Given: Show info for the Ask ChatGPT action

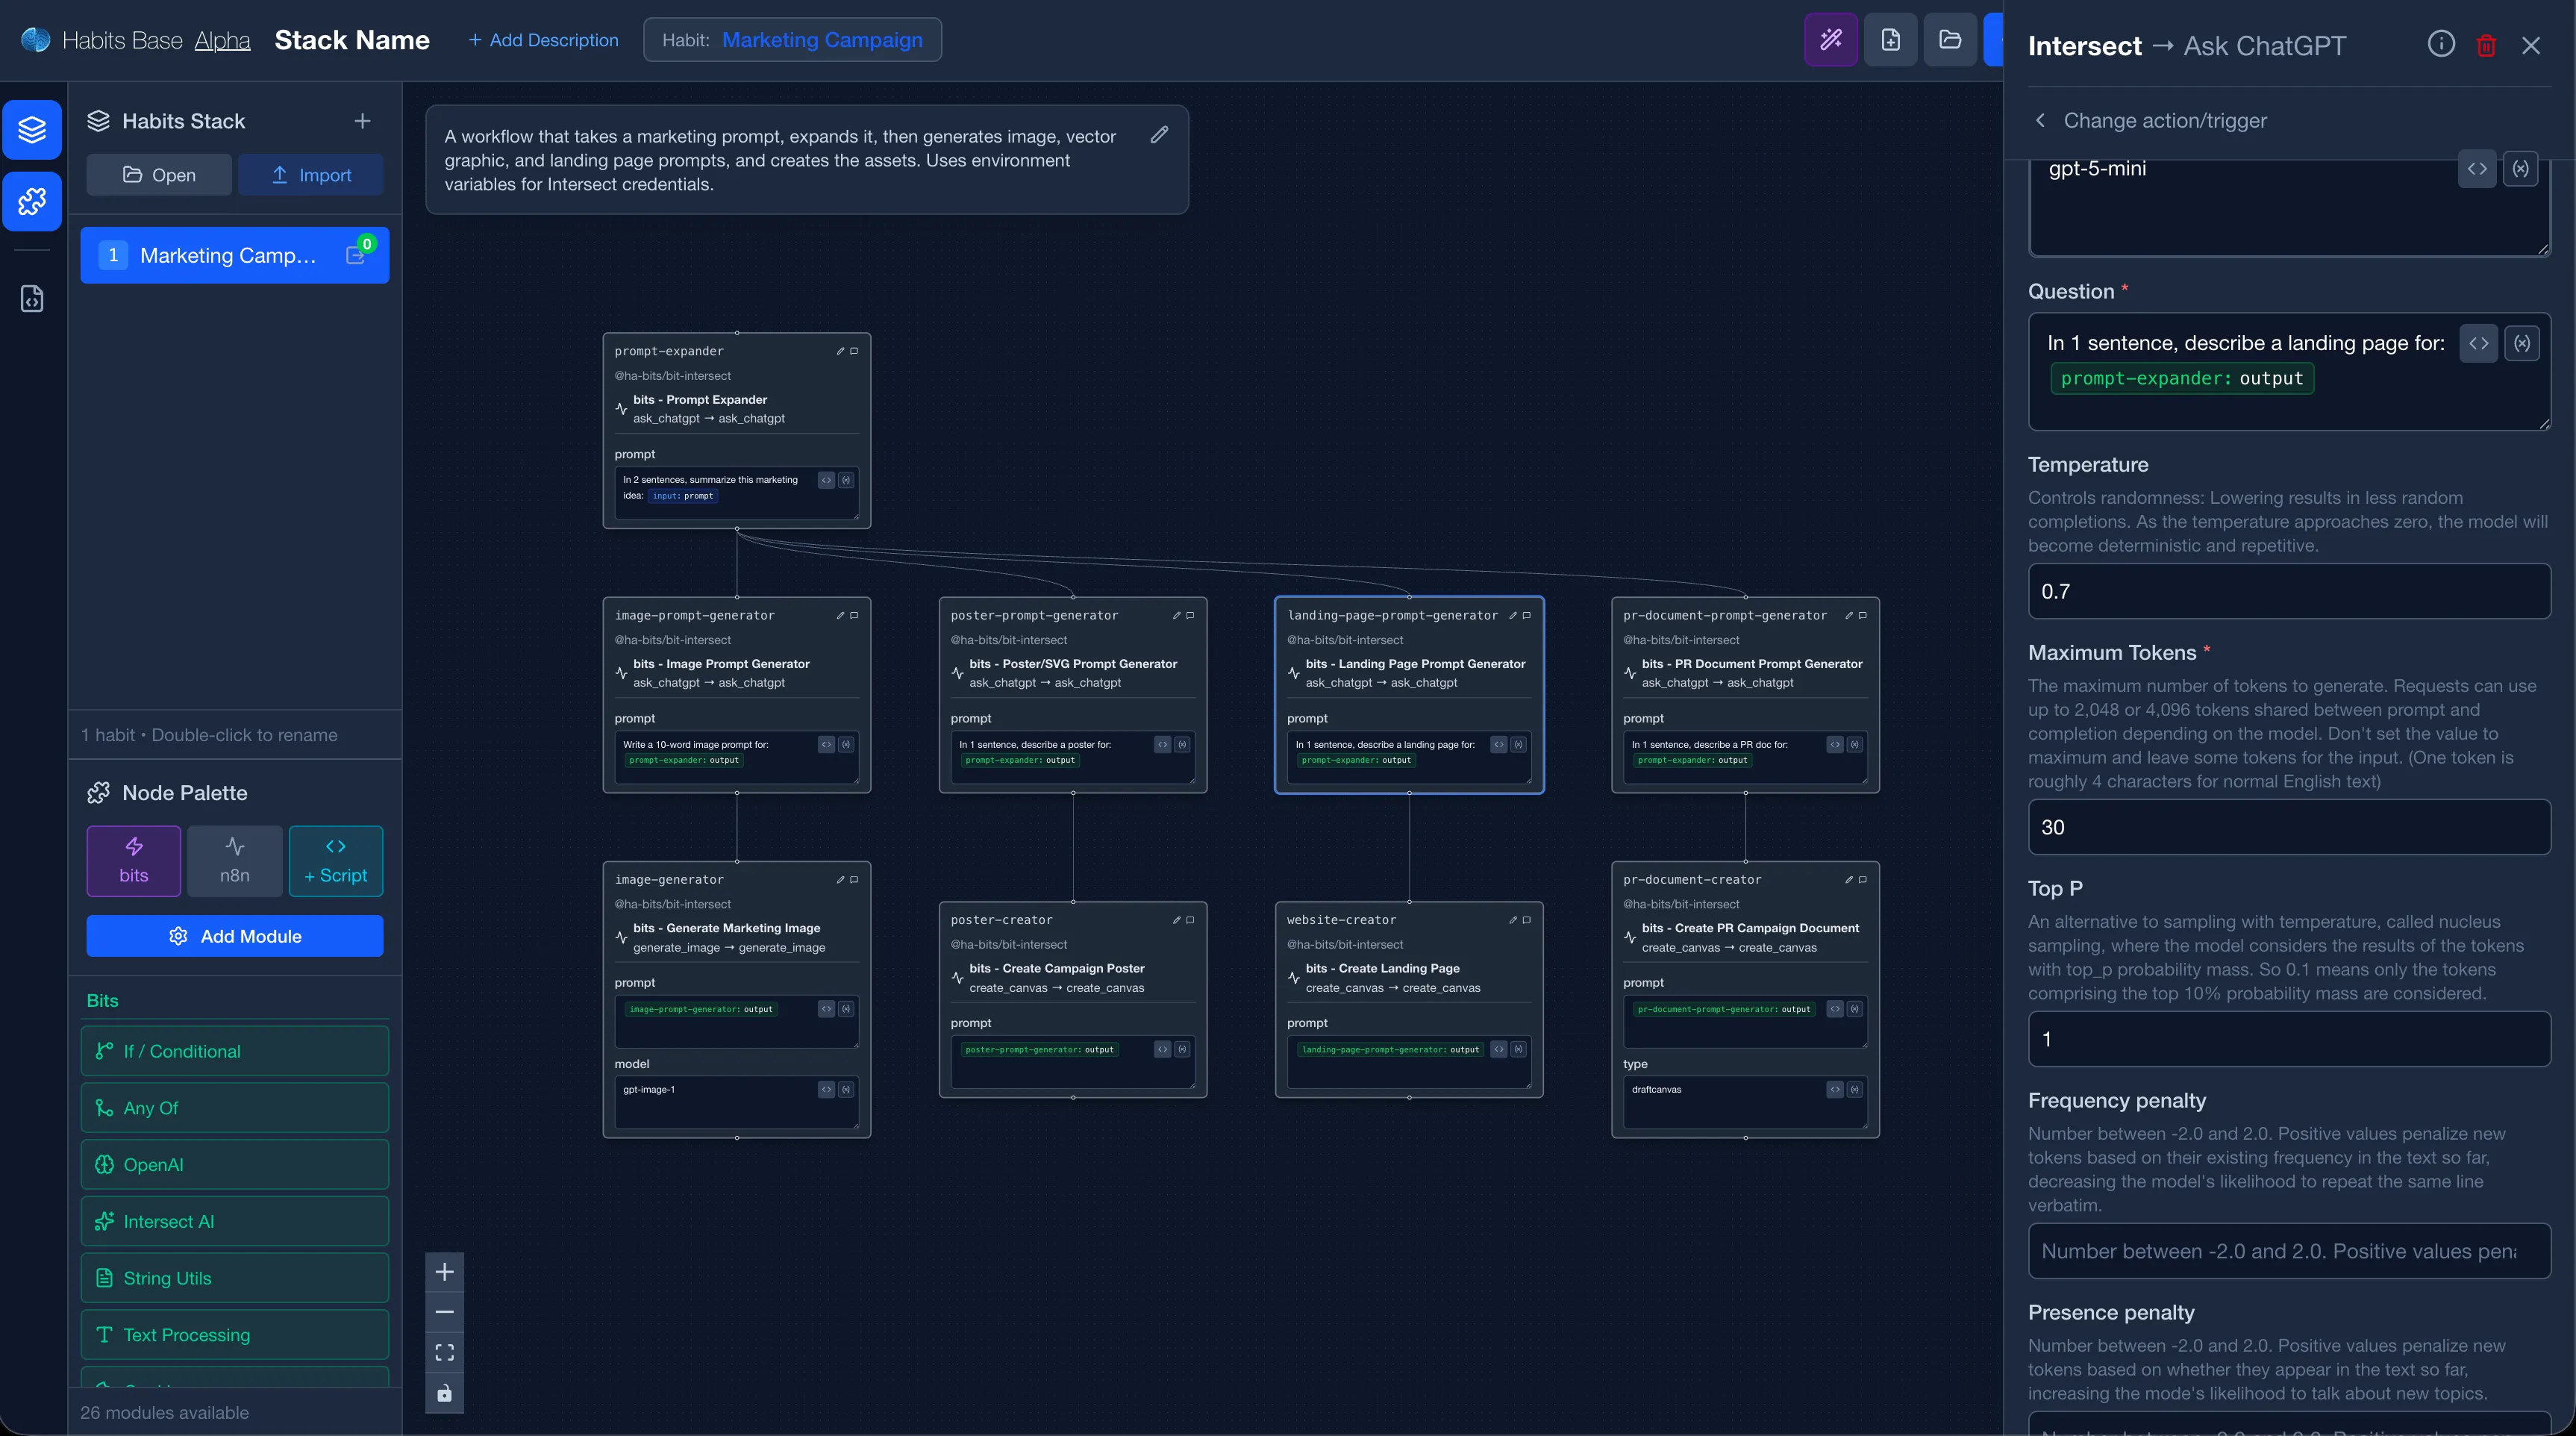Looking at the screenshot, I should [2441, 44].
